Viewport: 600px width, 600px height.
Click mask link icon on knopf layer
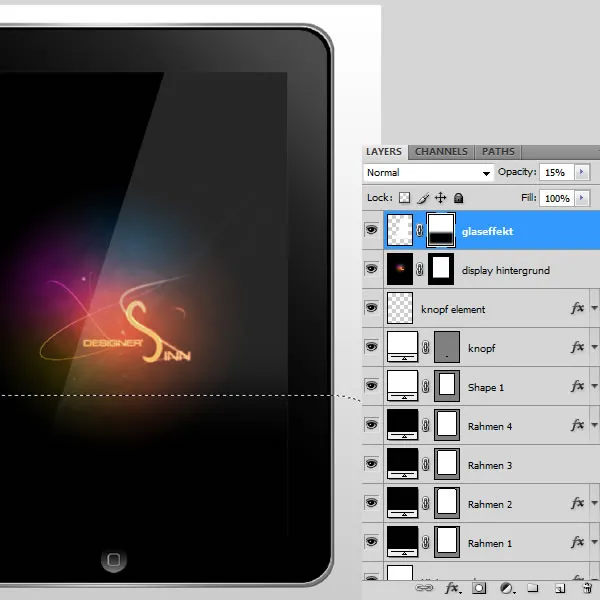(x=426, y=347)
